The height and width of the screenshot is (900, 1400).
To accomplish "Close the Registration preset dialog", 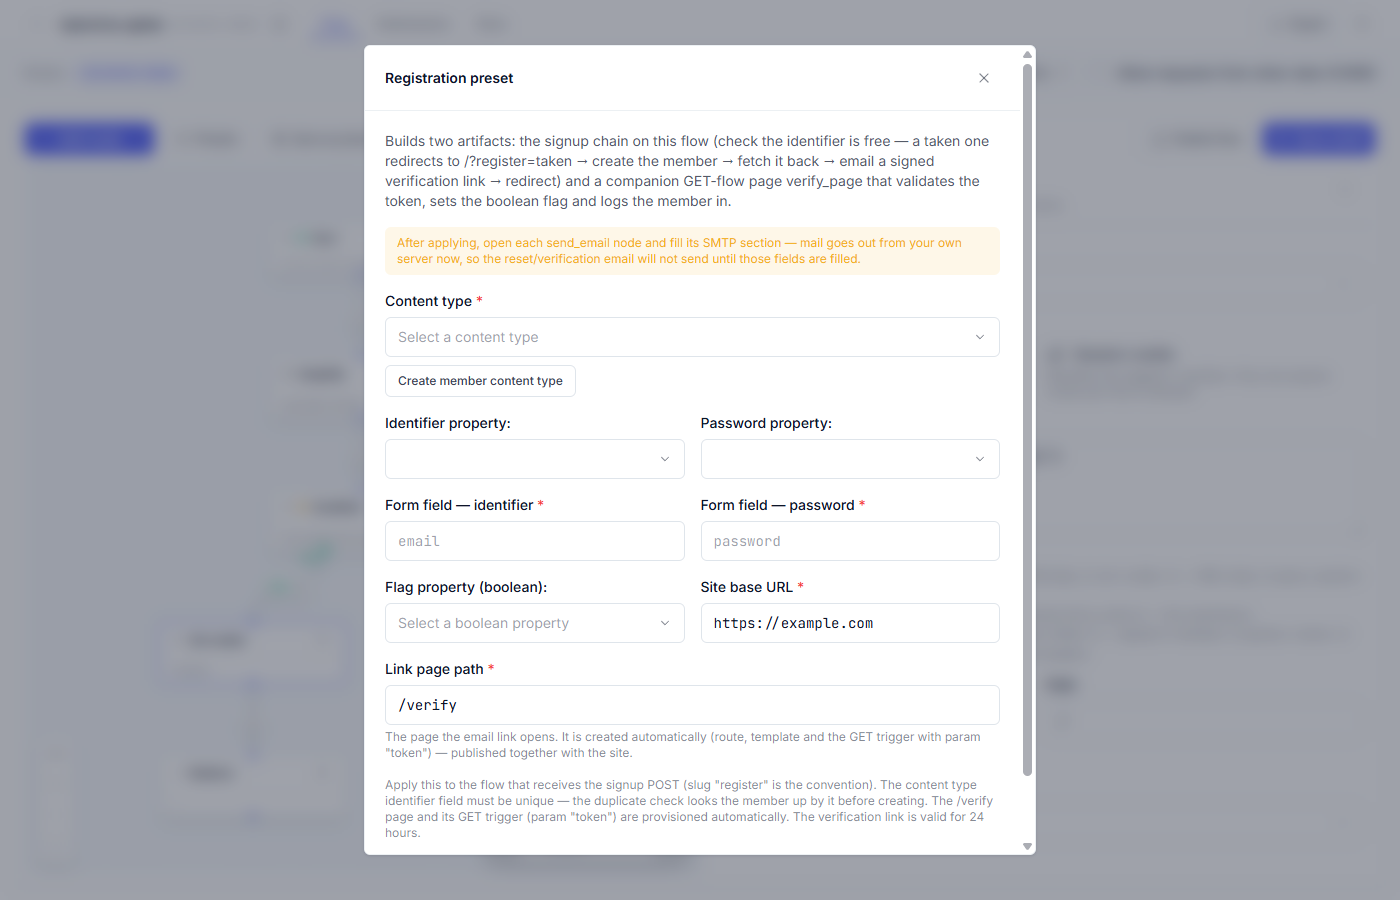I will tap(984, 78).
